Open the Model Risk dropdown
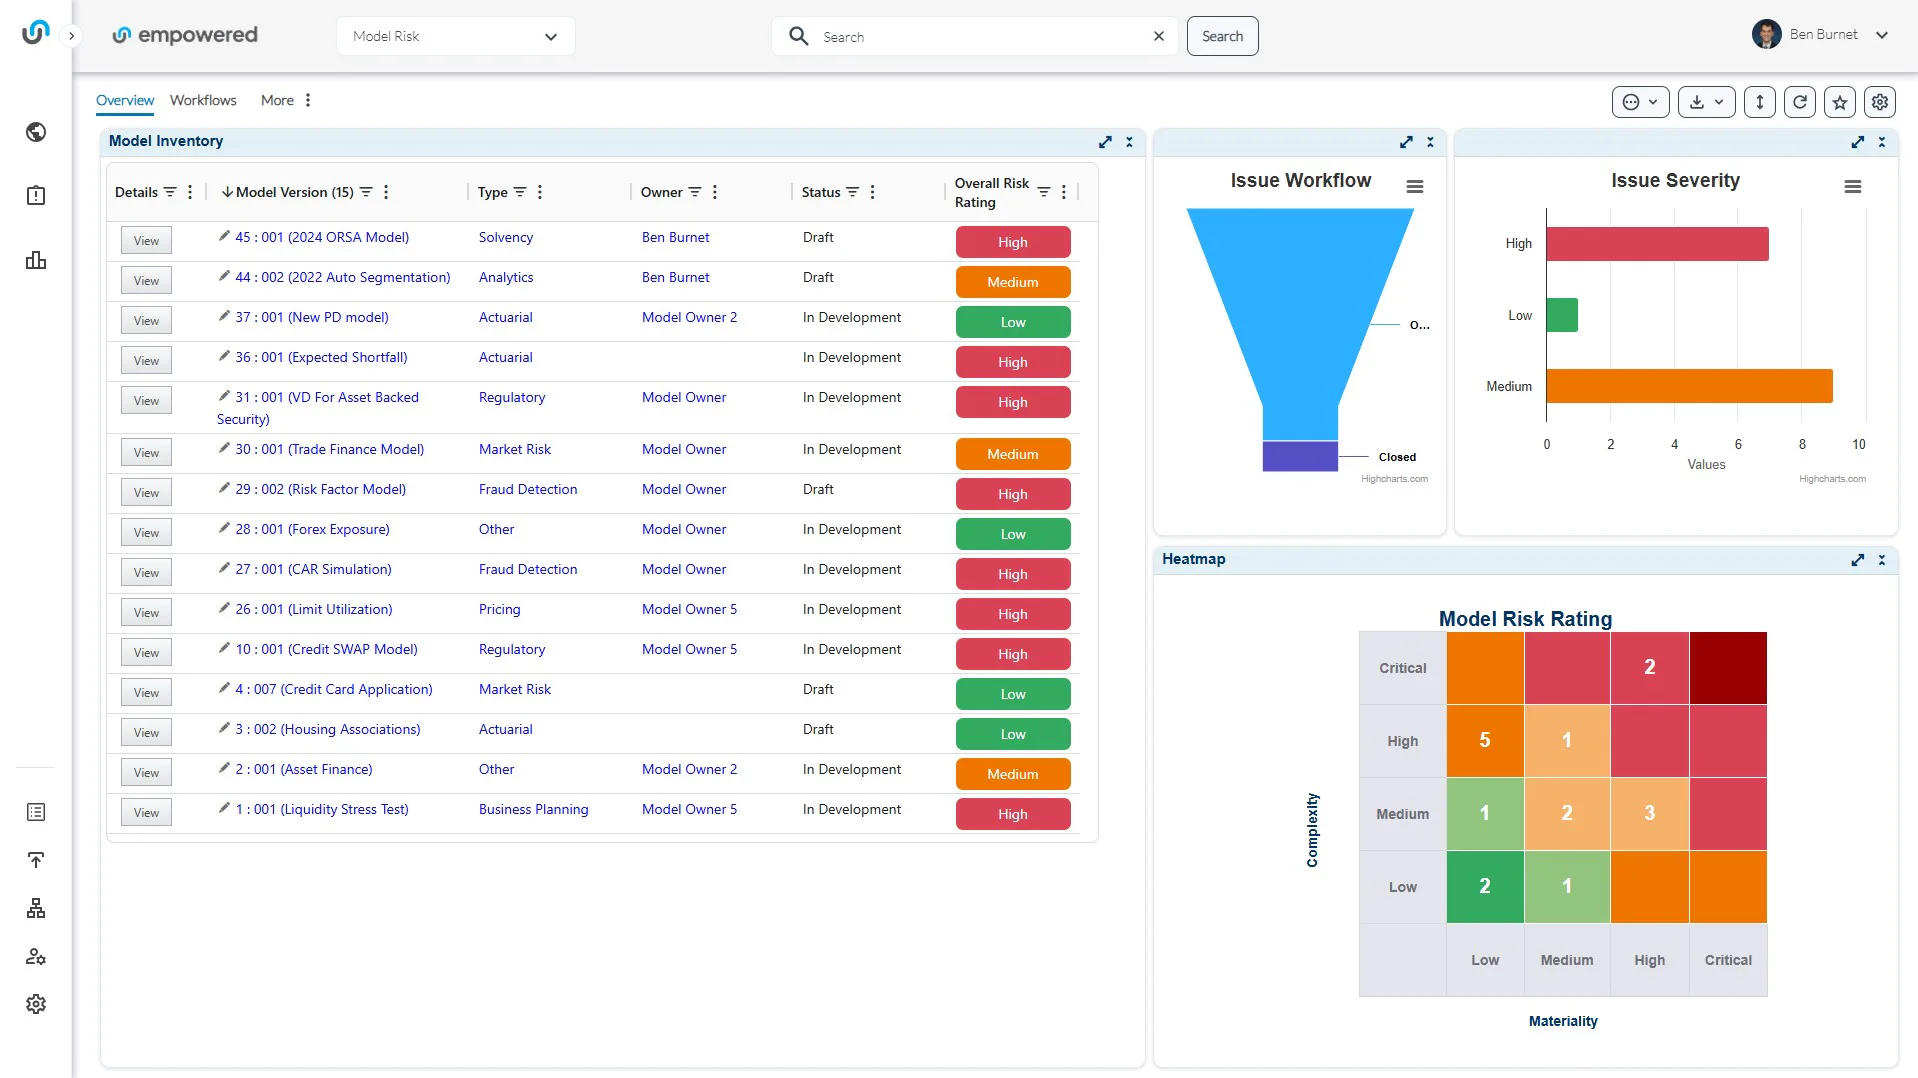The height and width of the screenshot is (1078, 1918). [x=456, y=36]
